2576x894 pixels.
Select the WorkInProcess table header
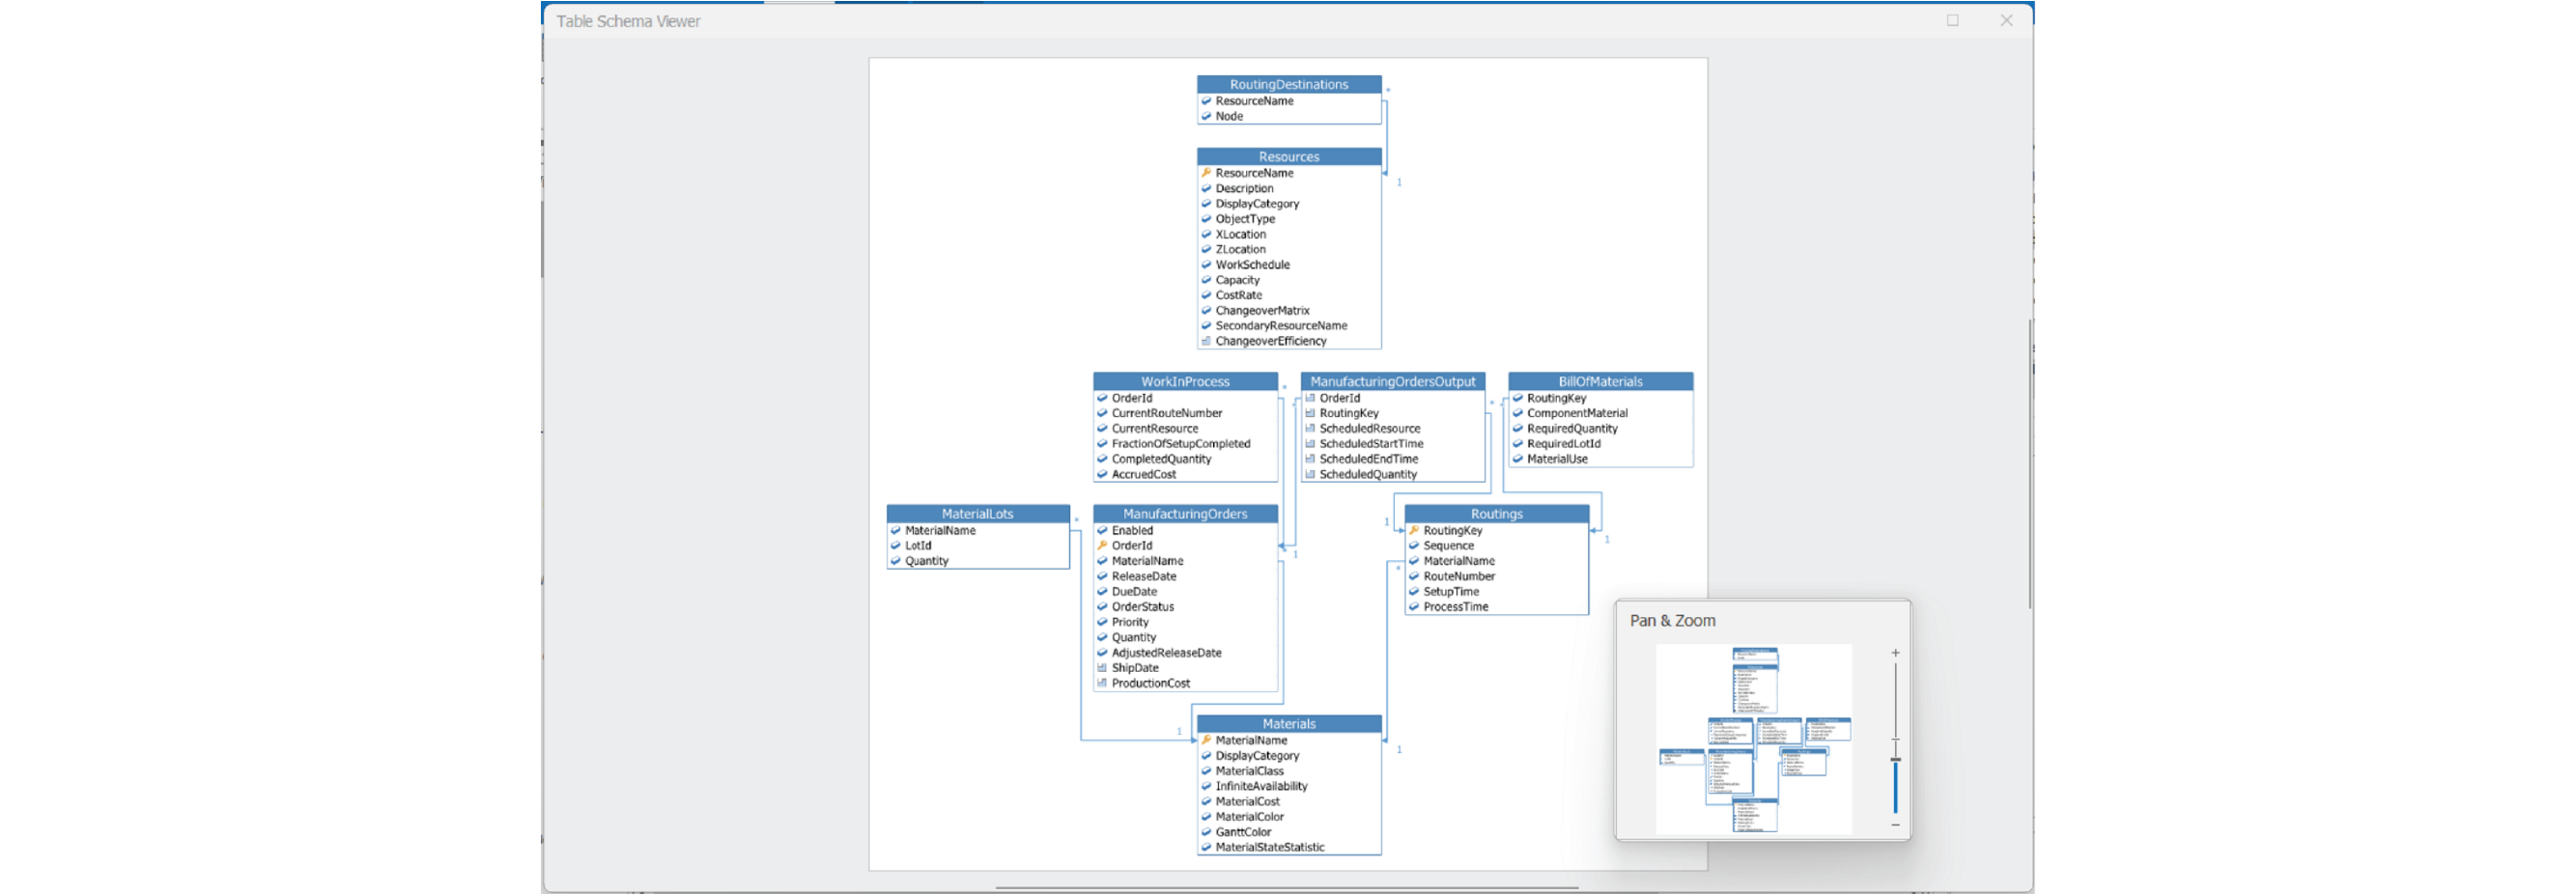pyautogui.click(x=1185, y=382)
